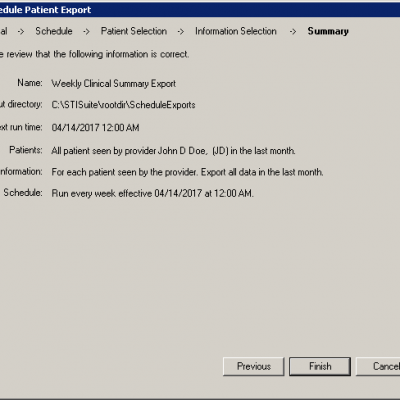The height and width of the screenshot is (400, 400).
Task: Click the ScheduleExports output directory path
Action: (123, 105)
